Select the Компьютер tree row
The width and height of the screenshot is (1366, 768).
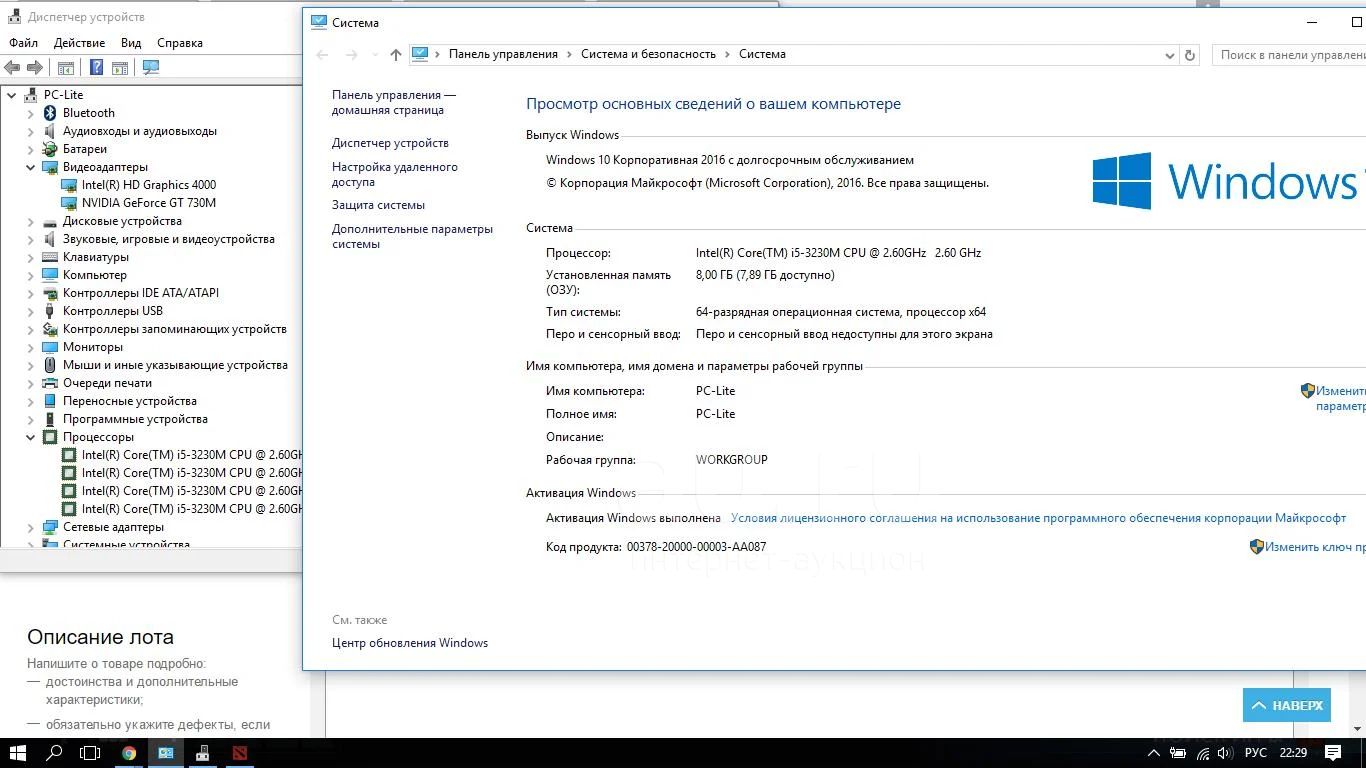95,275
